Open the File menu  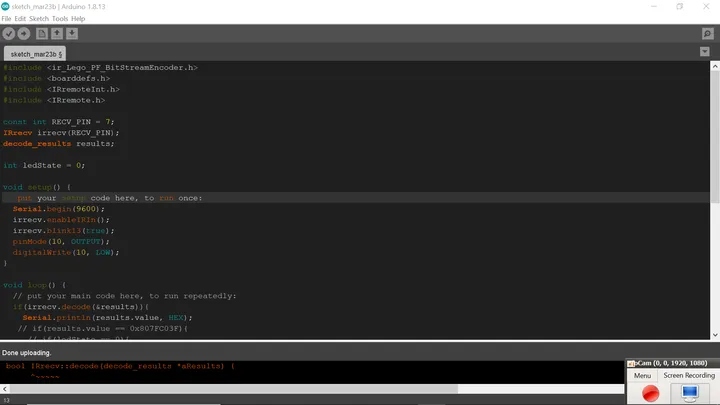point(6,19)
